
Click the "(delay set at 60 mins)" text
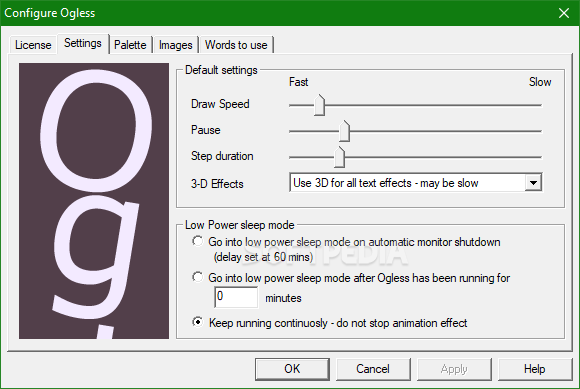[x=263, y=257]
